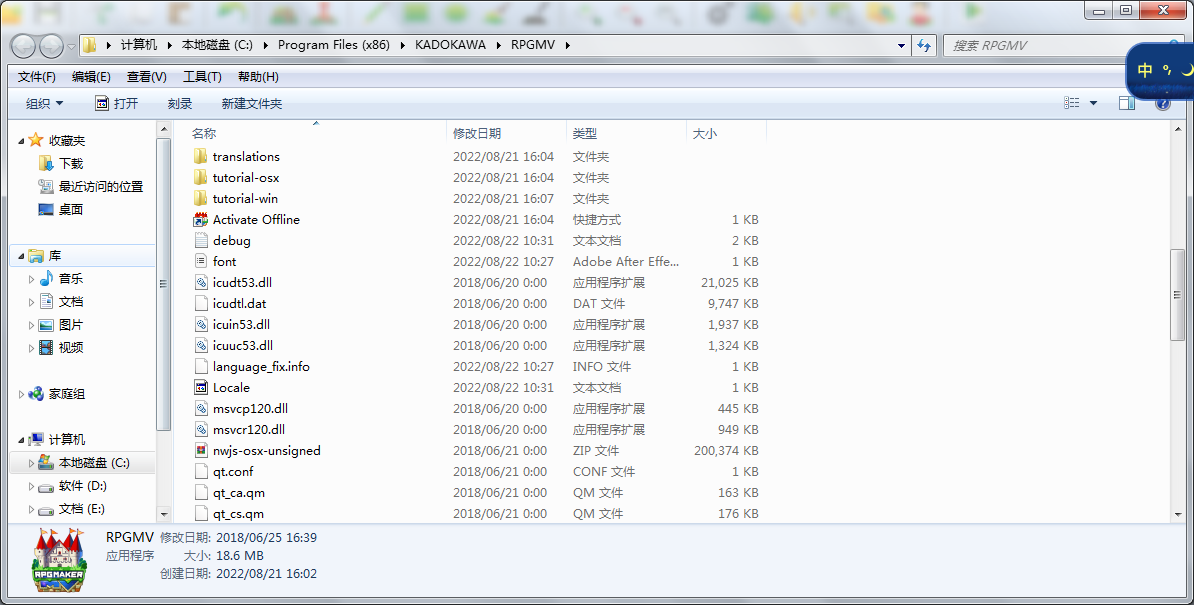Toggle the preview pane icon
The height and width of the screenshot is (605, 1194).
tap(1127, 103)
